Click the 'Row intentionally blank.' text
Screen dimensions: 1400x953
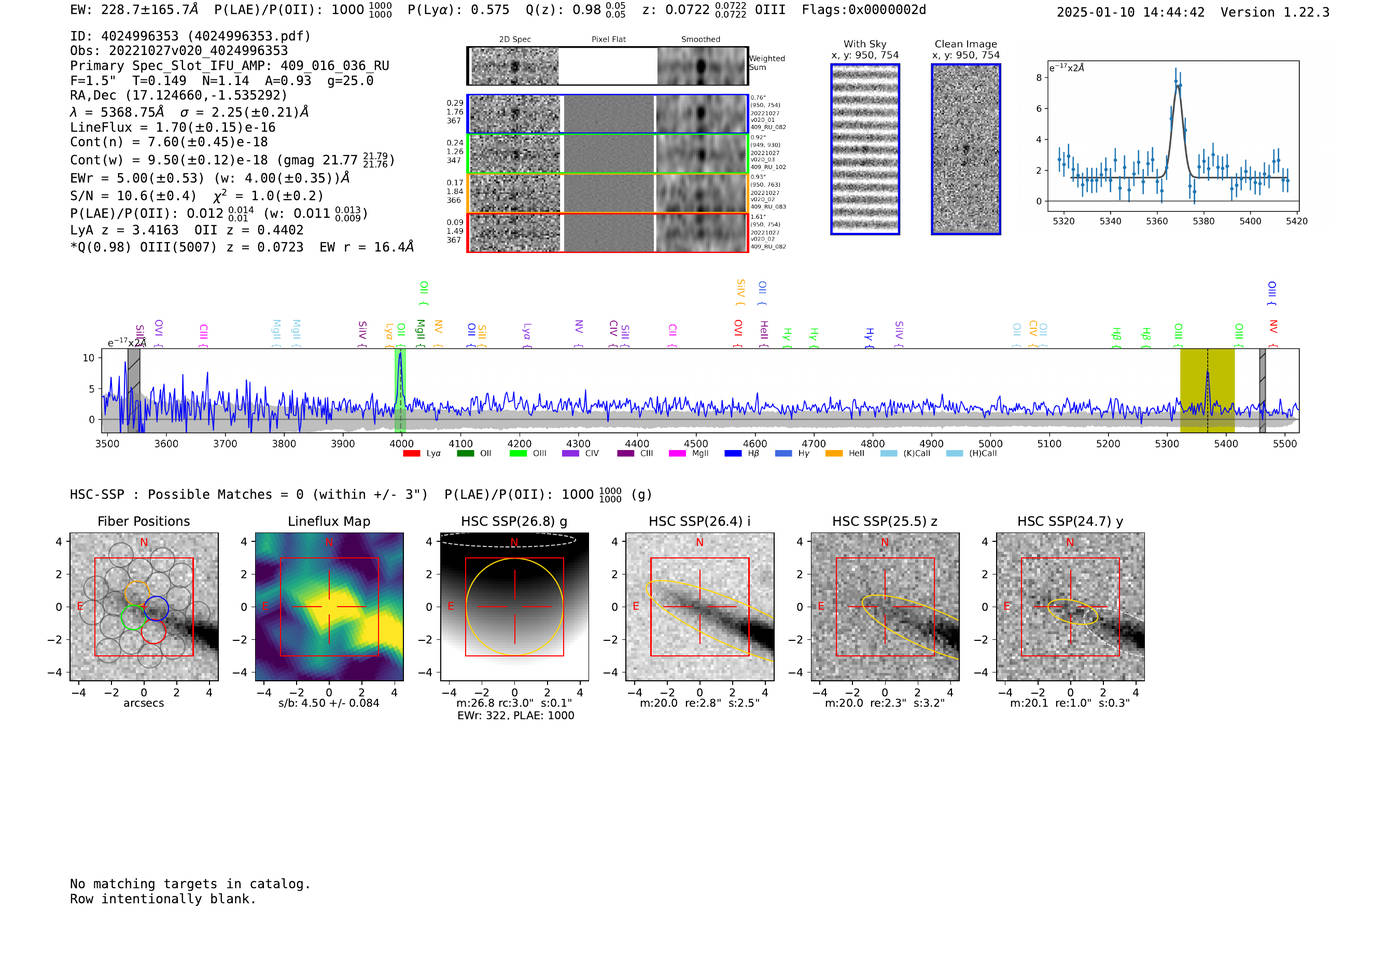[163, 899]
